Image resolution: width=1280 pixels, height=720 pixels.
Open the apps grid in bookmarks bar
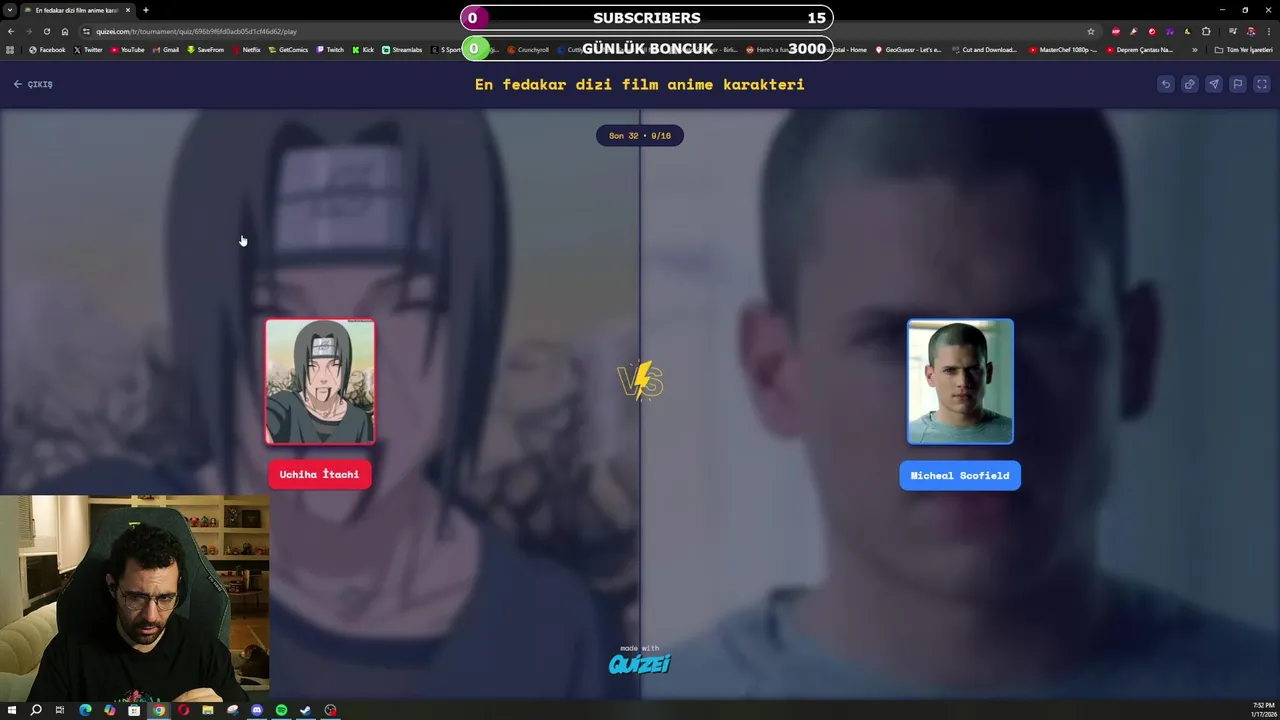10,50
